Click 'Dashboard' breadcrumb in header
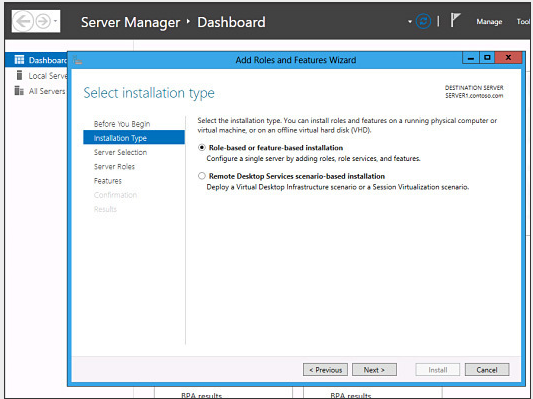533x399 pixels. (231, 22)
